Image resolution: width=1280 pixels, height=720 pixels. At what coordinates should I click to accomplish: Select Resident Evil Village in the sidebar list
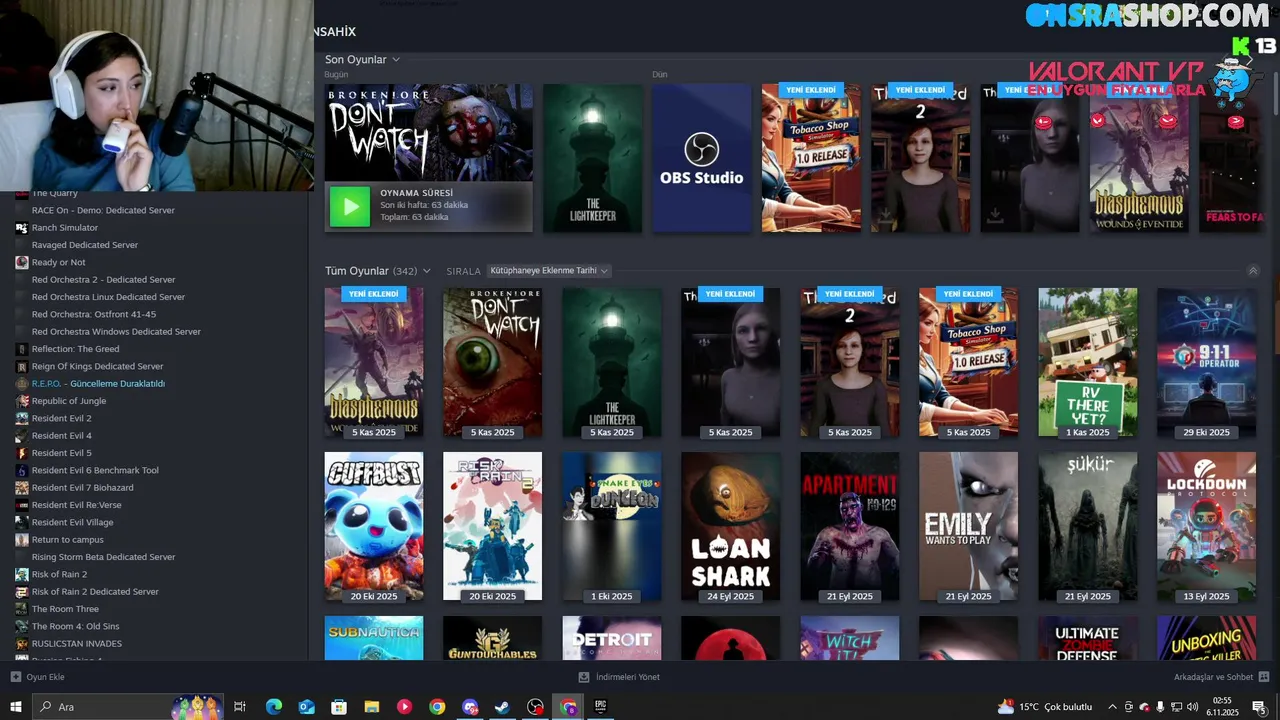coord(72,522)
